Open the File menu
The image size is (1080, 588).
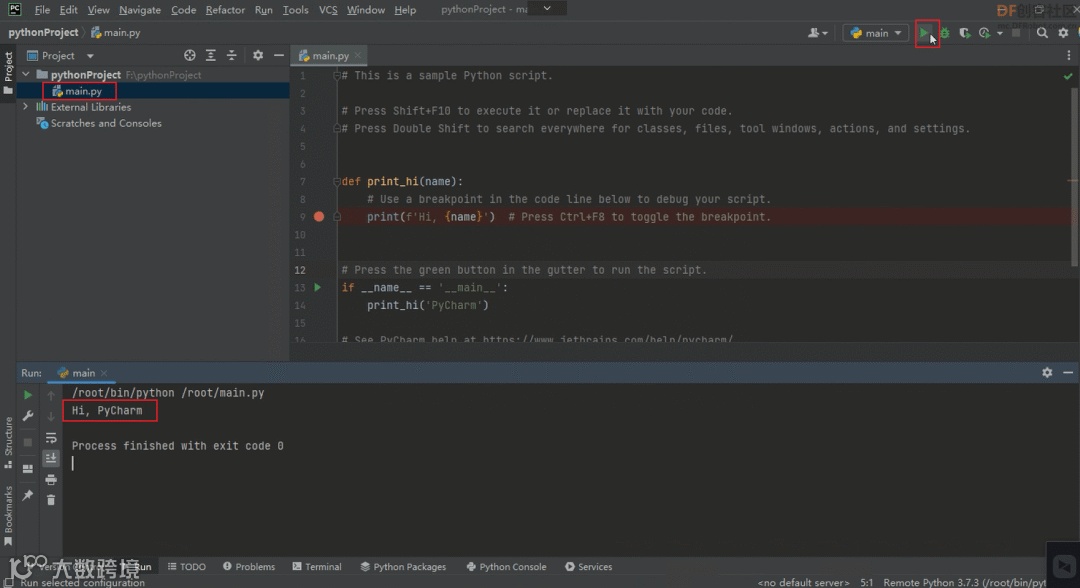pyautogui.click(x=42, y=10)
